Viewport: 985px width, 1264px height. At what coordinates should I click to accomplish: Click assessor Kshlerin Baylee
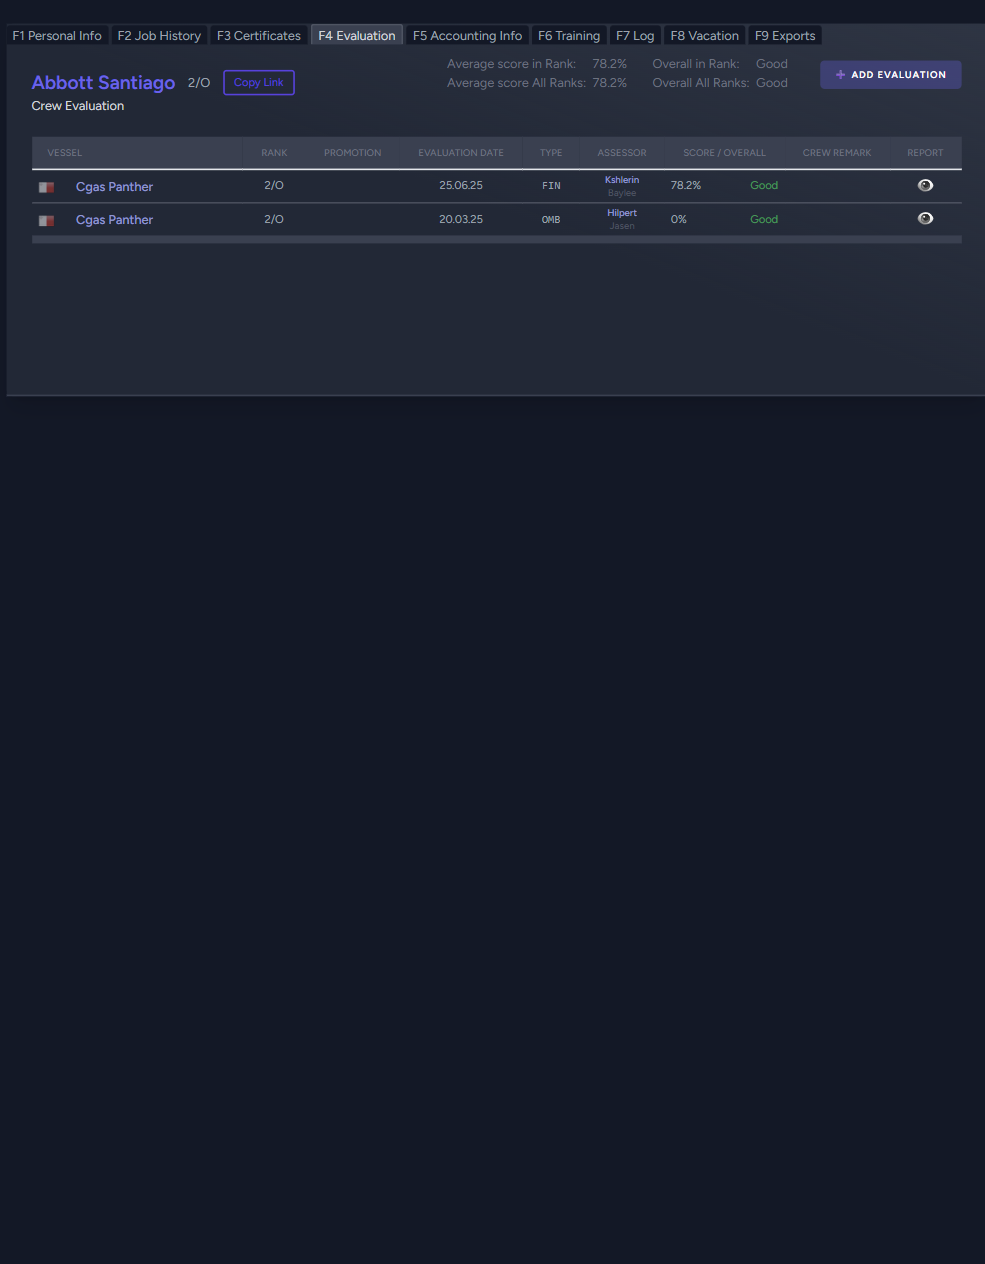pyautogui.click(x=621, y=186)
